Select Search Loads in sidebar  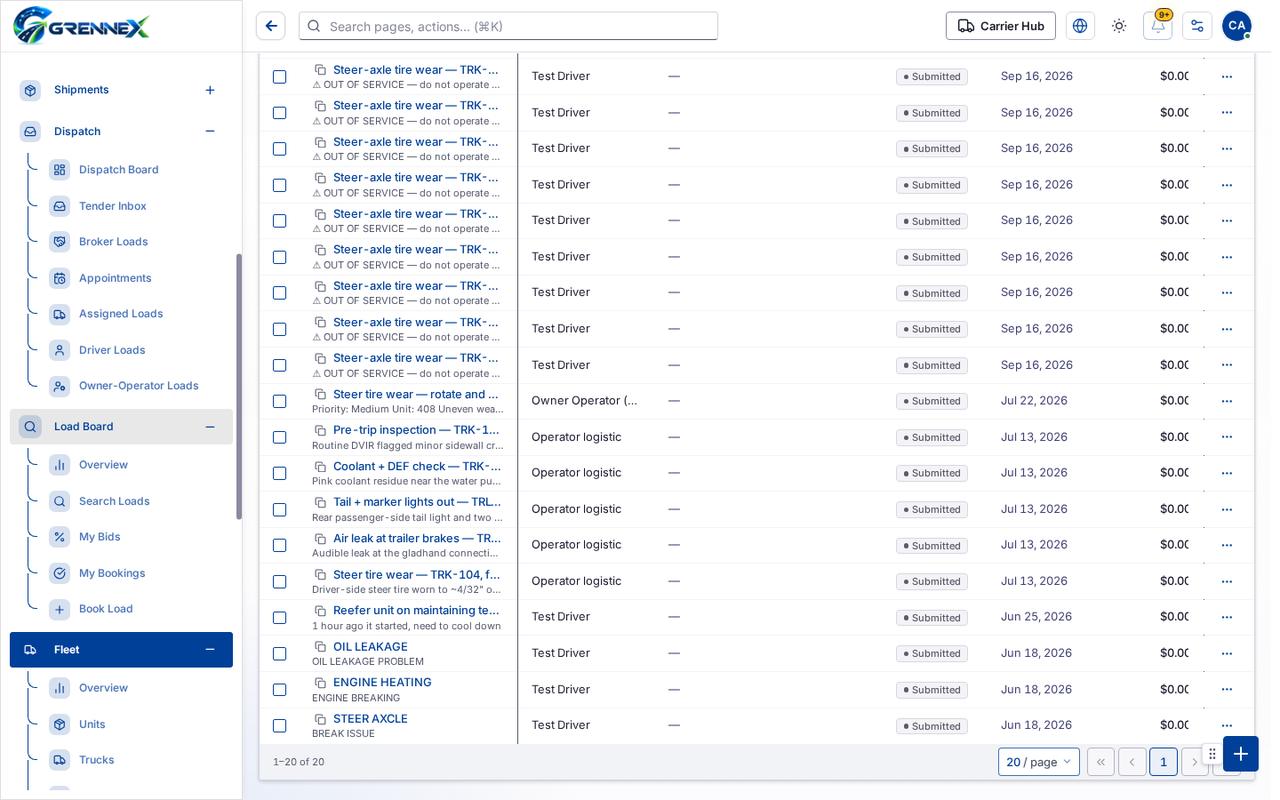click(x=114, y=501)
